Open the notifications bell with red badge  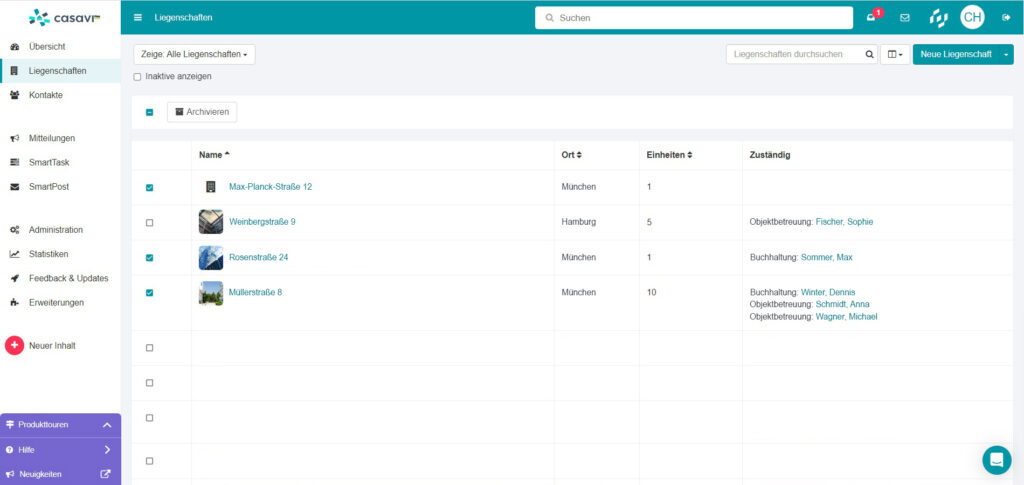tap(872, 17)
